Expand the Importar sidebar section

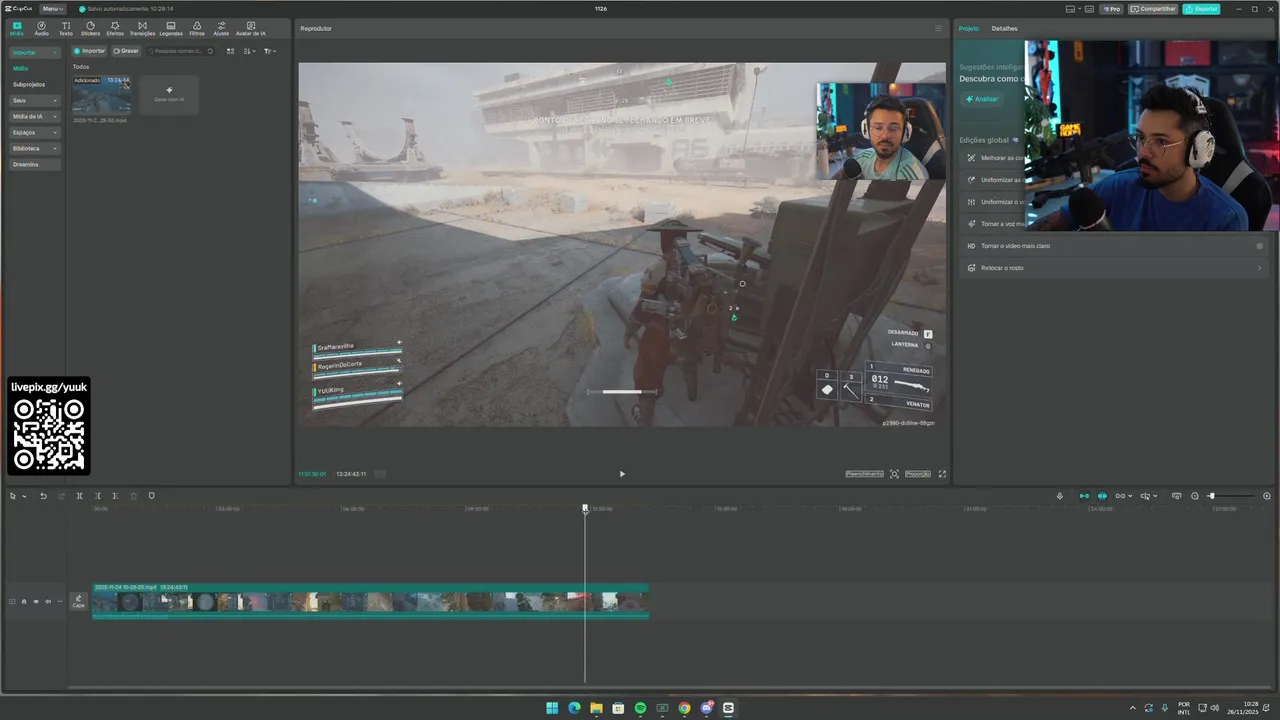[x=35, y=52]
